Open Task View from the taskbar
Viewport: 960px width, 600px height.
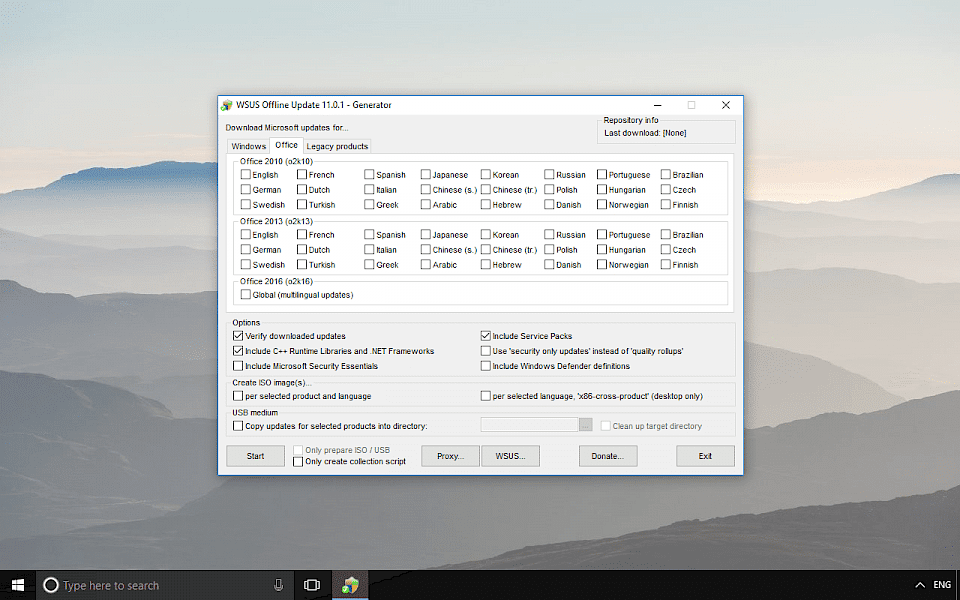pyautogui.click(x=313, y=584)
